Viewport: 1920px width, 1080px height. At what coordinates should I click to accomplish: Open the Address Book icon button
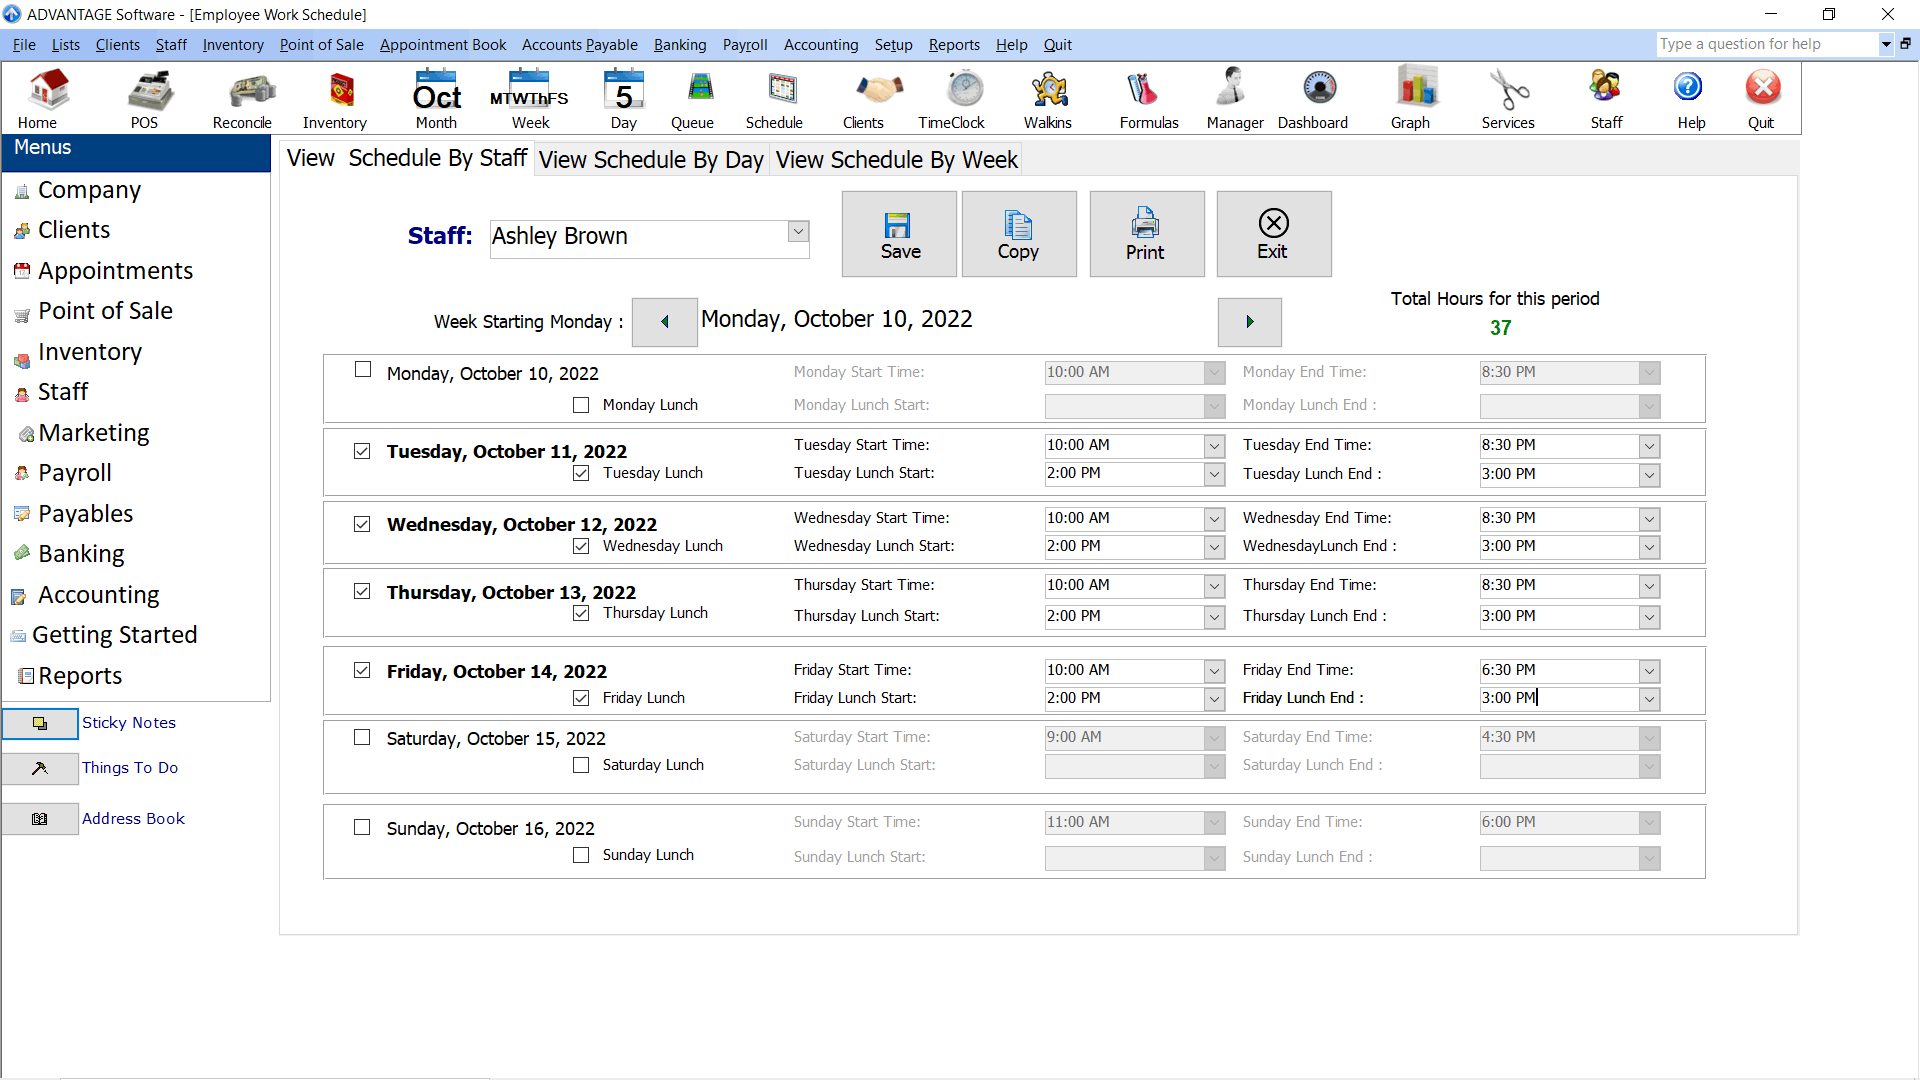click(40, 819)
